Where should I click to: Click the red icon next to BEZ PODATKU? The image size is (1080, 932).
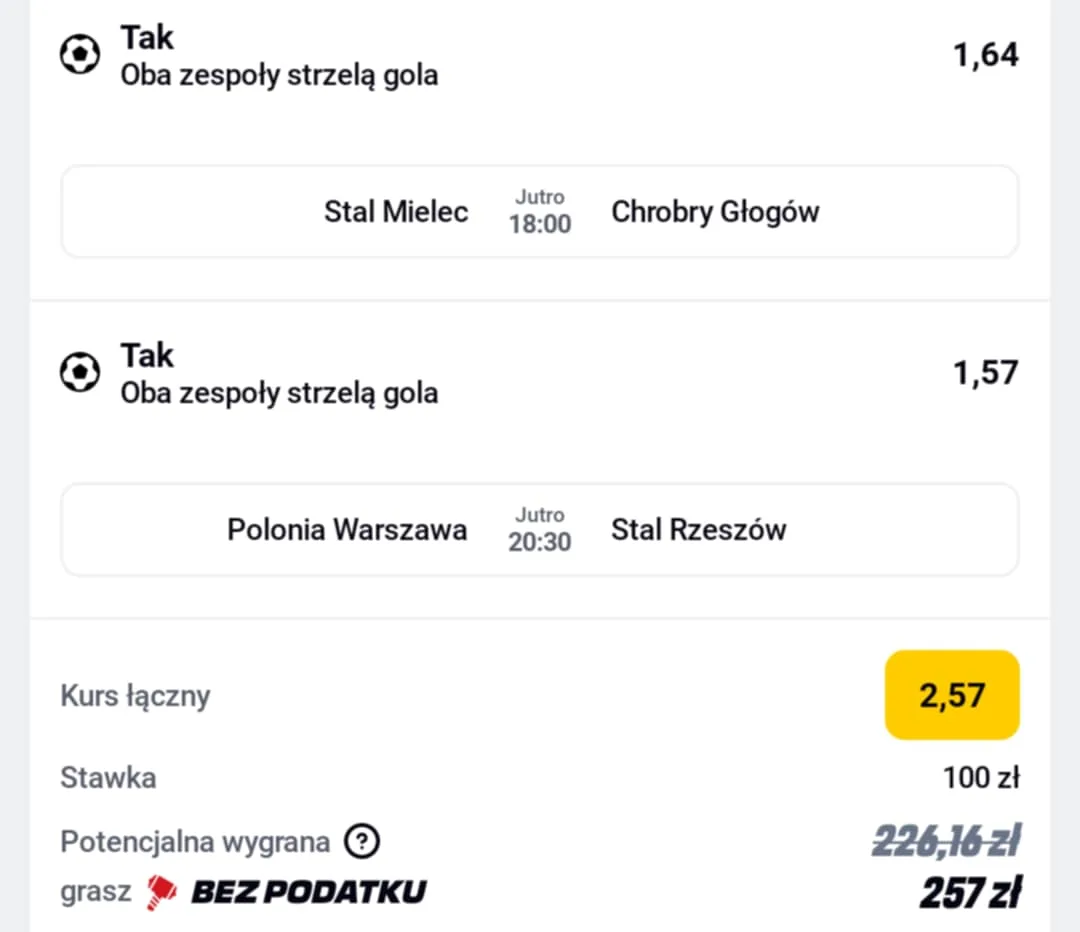161,891
